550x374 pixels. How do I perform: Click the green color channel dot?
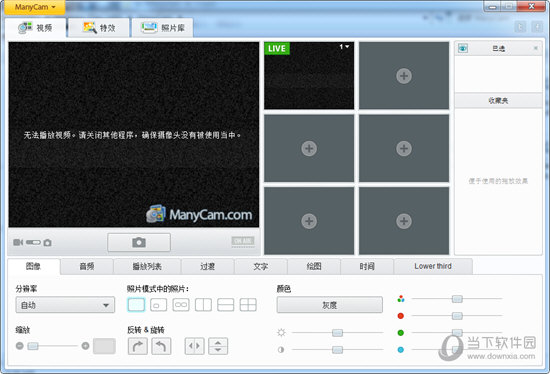pos(401,333)
